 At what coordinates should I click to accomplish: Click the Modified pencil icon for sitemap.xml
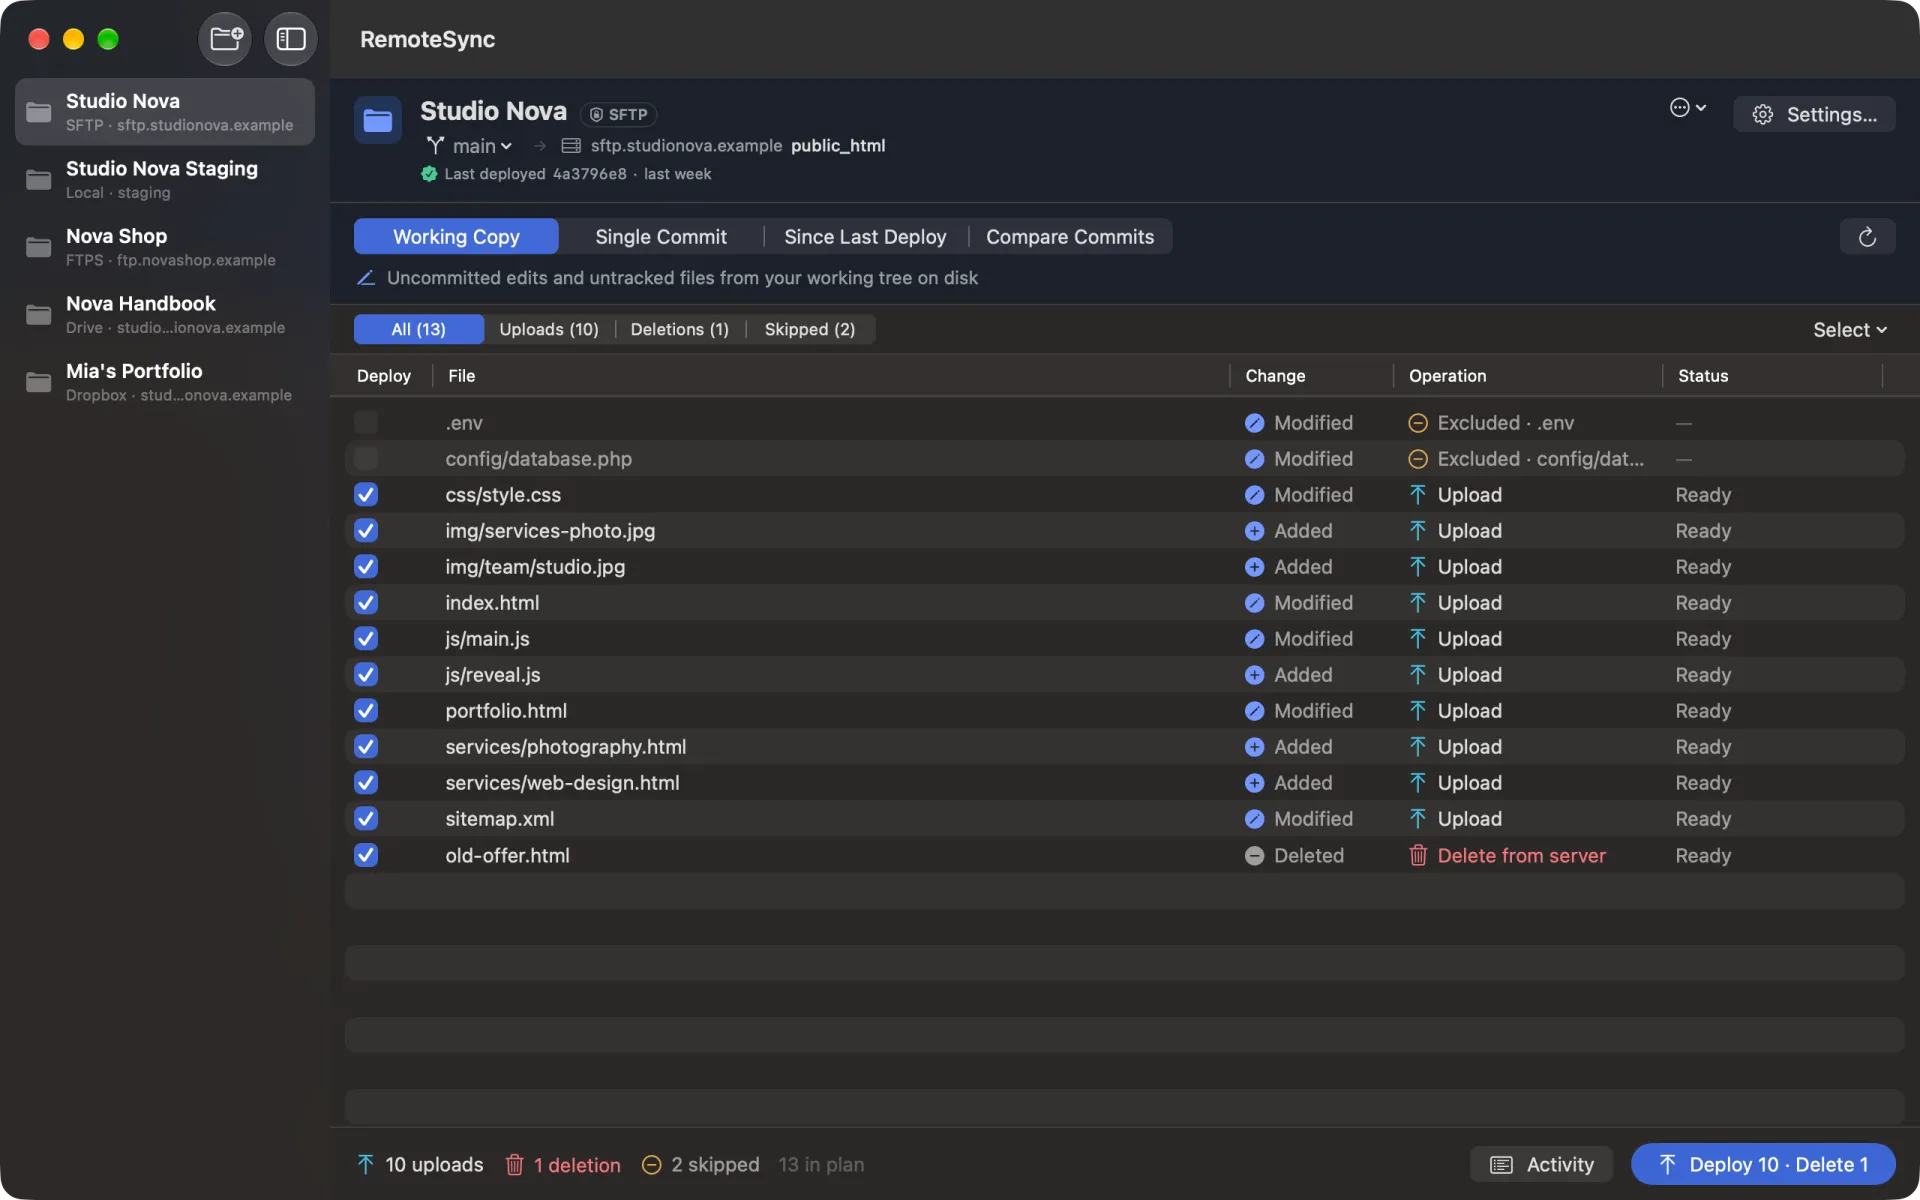click(x=1254, y=819)
